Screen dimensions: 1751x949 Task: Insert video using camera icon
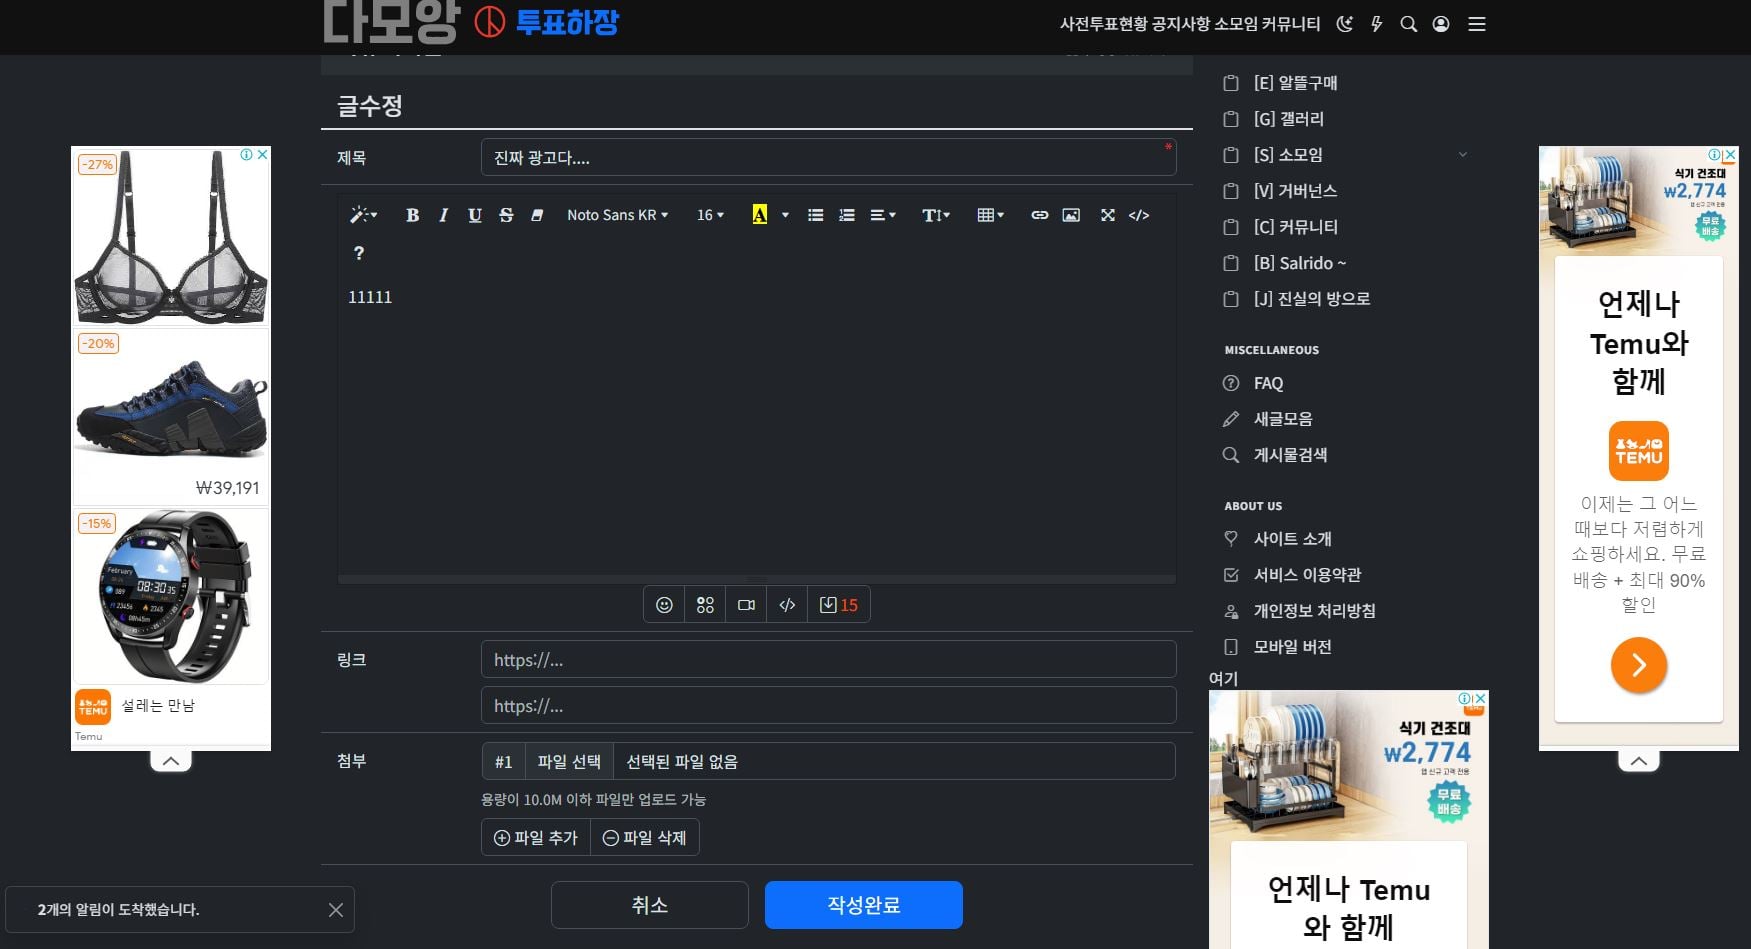click(746, 605)
